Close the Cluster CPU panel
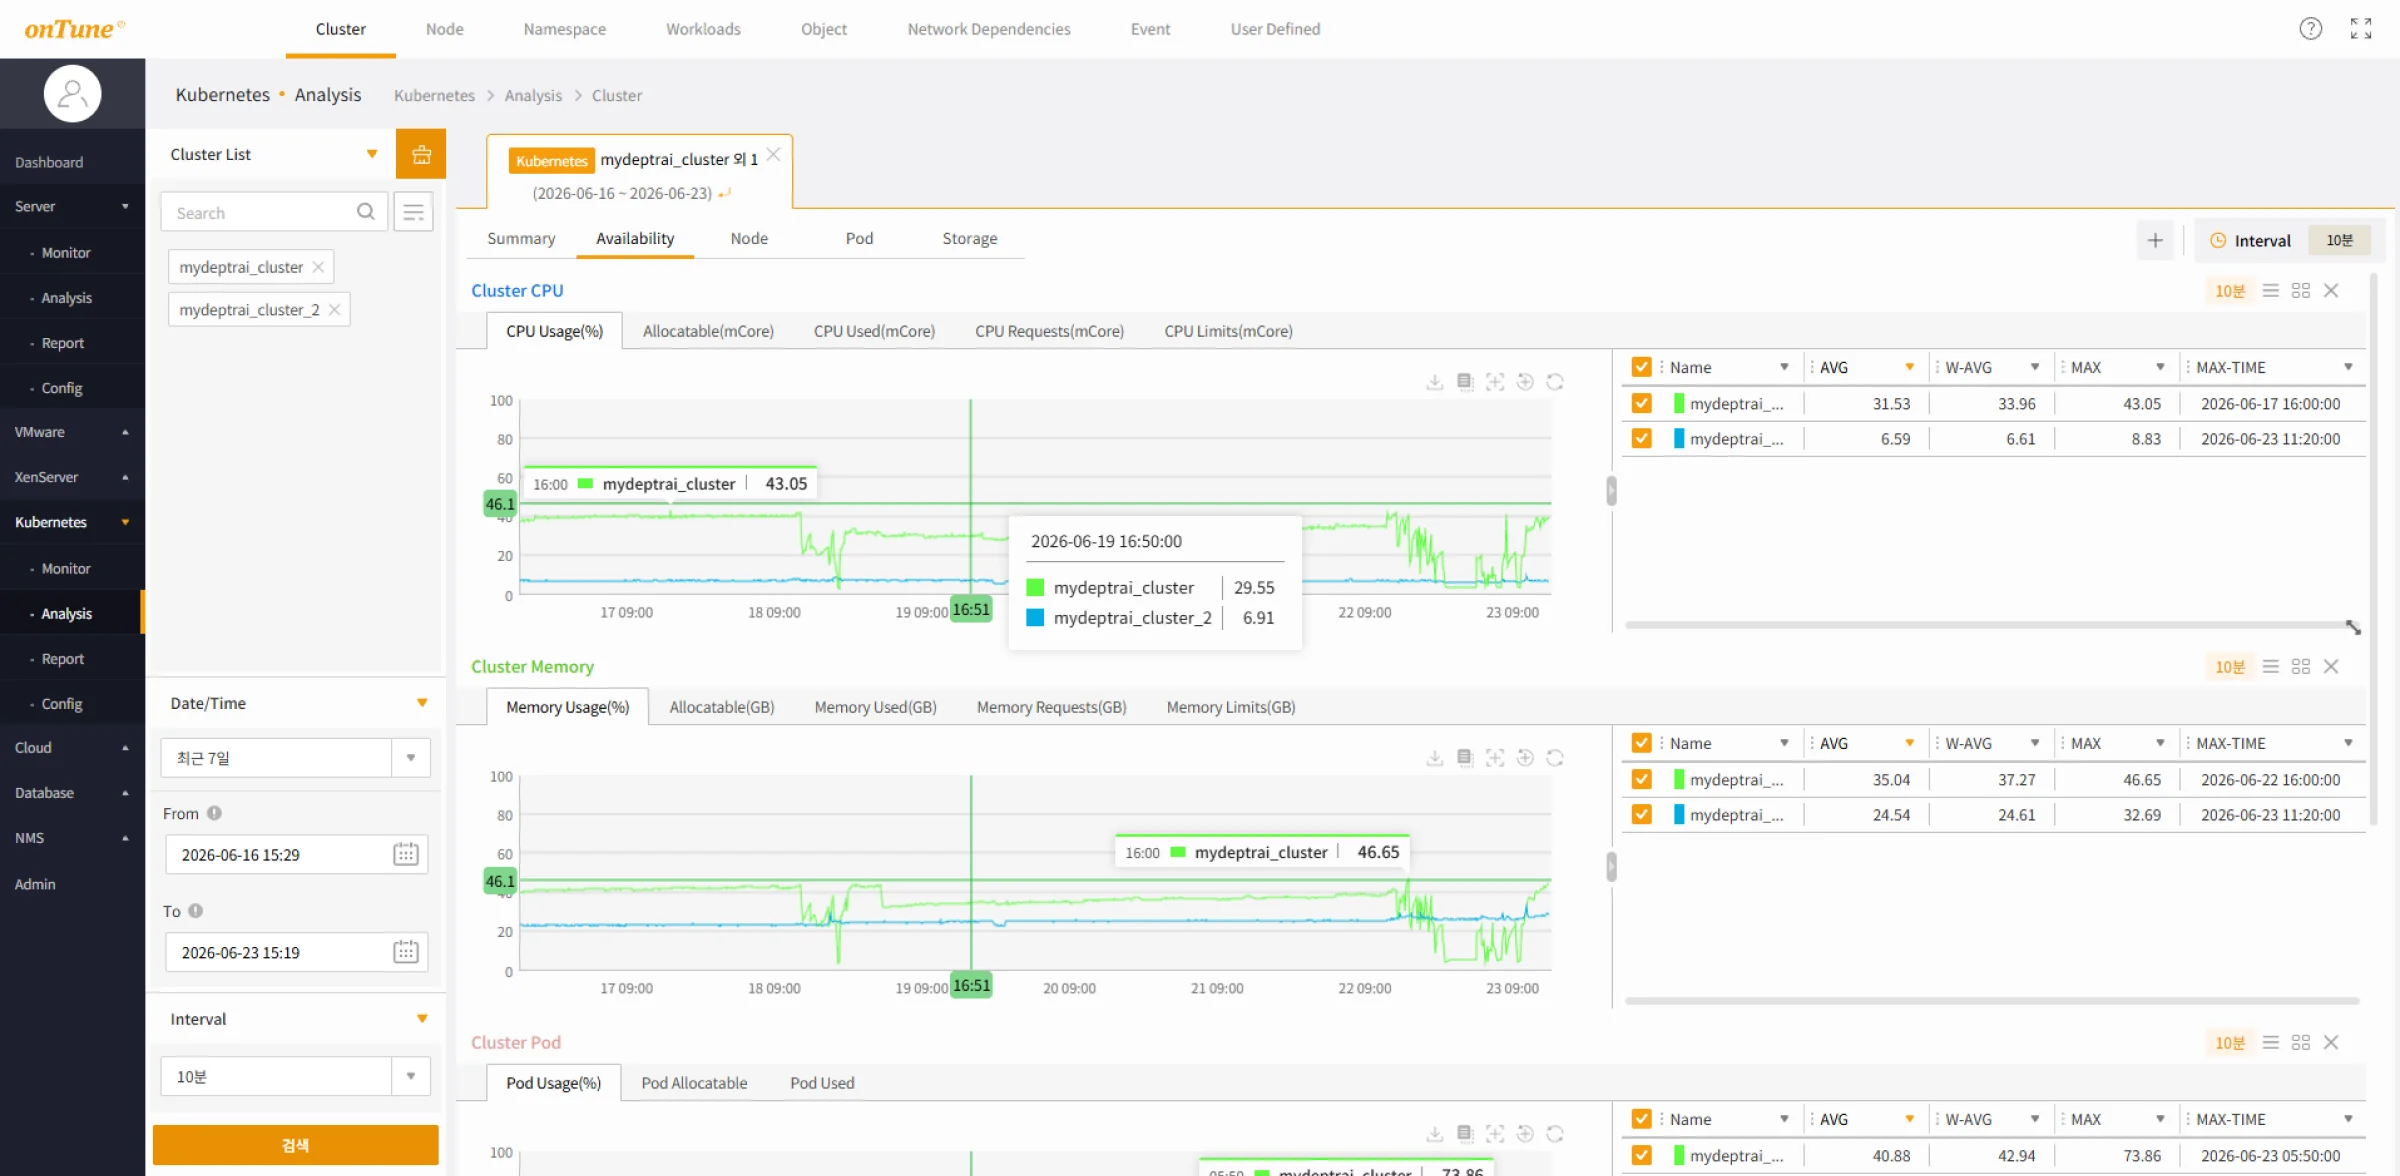Screen dimensions: 2400x1176 pyautogui.click(x=2331, y=290)
